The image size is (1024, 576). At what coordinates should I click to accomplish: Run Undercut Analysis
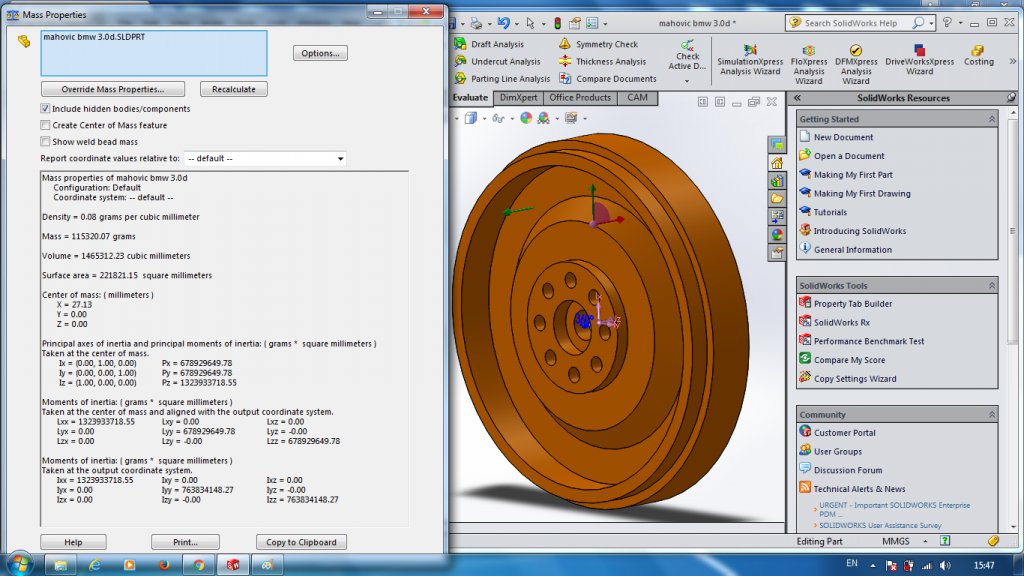point(498,61)
